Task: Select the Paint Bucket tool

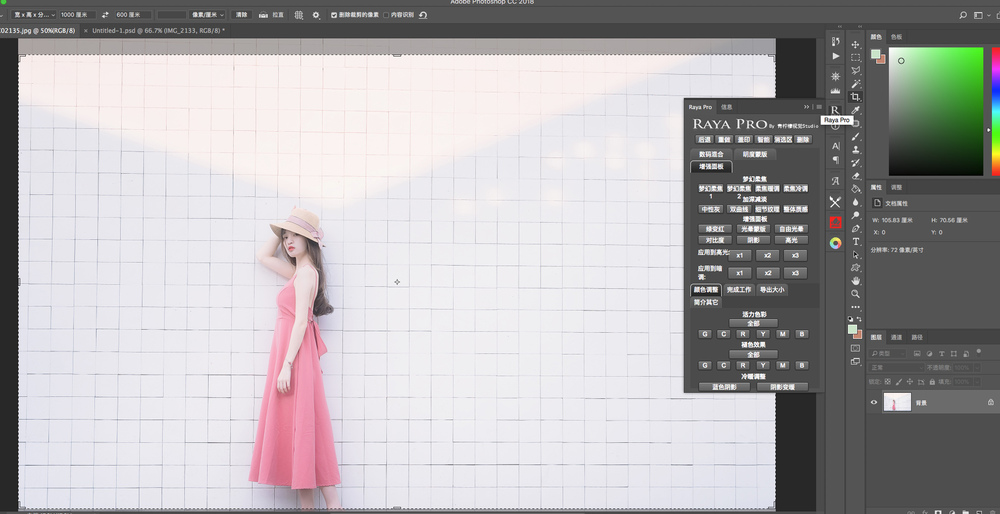Action: point(856,189)
